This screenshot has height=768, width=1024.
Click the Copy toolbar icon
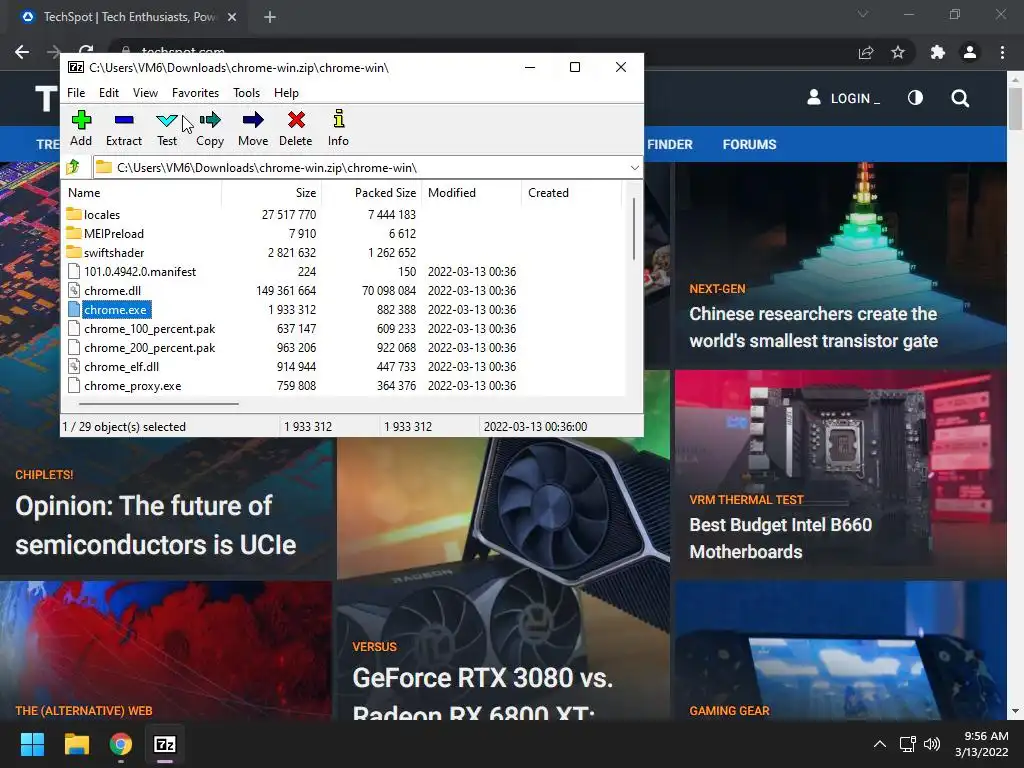coord(210,128)
